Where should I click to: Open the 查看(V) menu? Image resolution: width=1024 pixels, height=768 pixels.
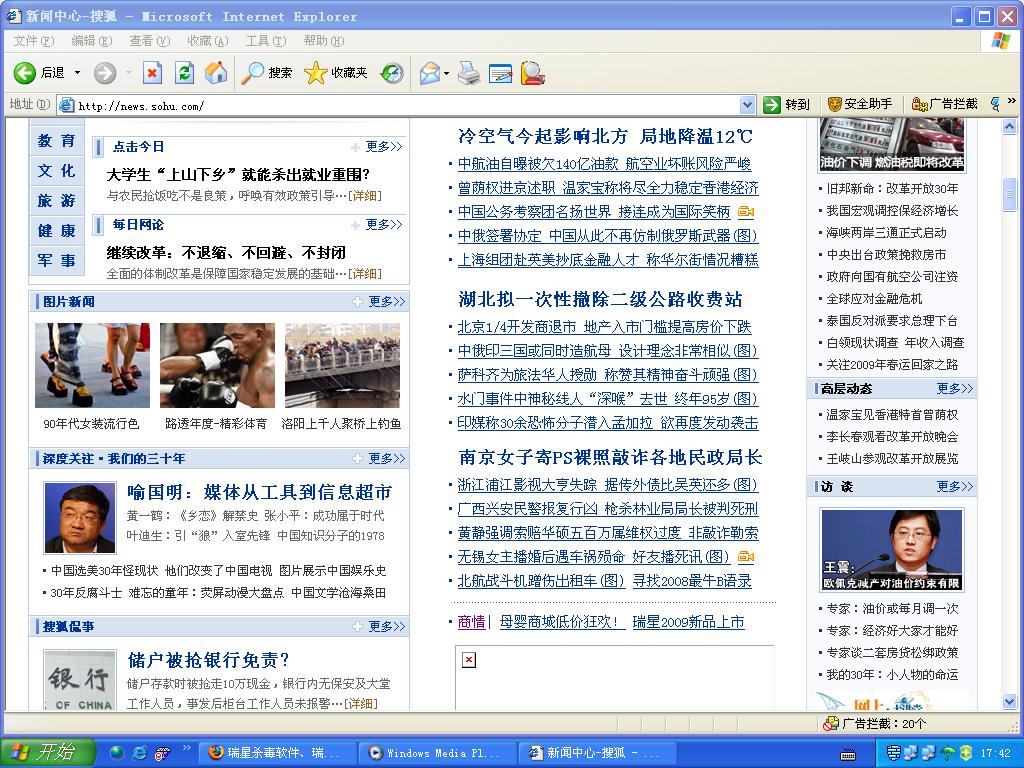tap(149, 41)
